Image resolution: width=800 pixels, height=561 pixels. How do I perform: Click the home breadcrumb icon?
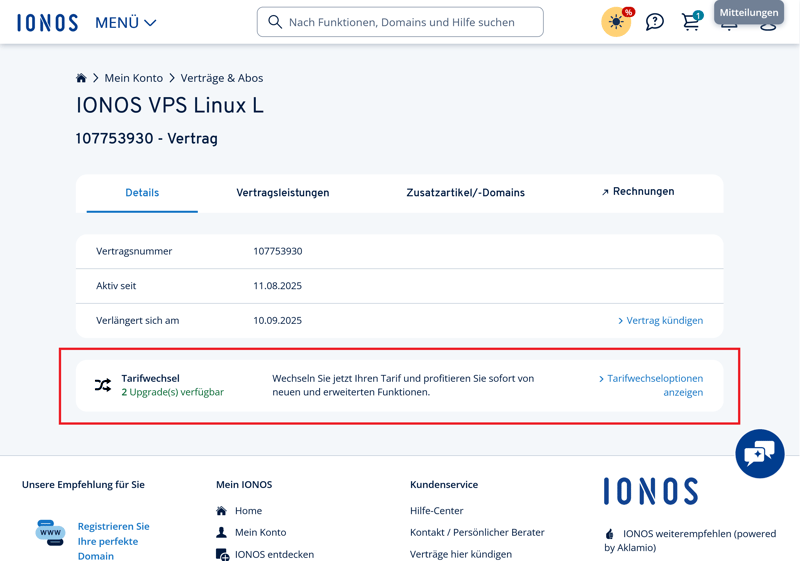coord(81,78)
